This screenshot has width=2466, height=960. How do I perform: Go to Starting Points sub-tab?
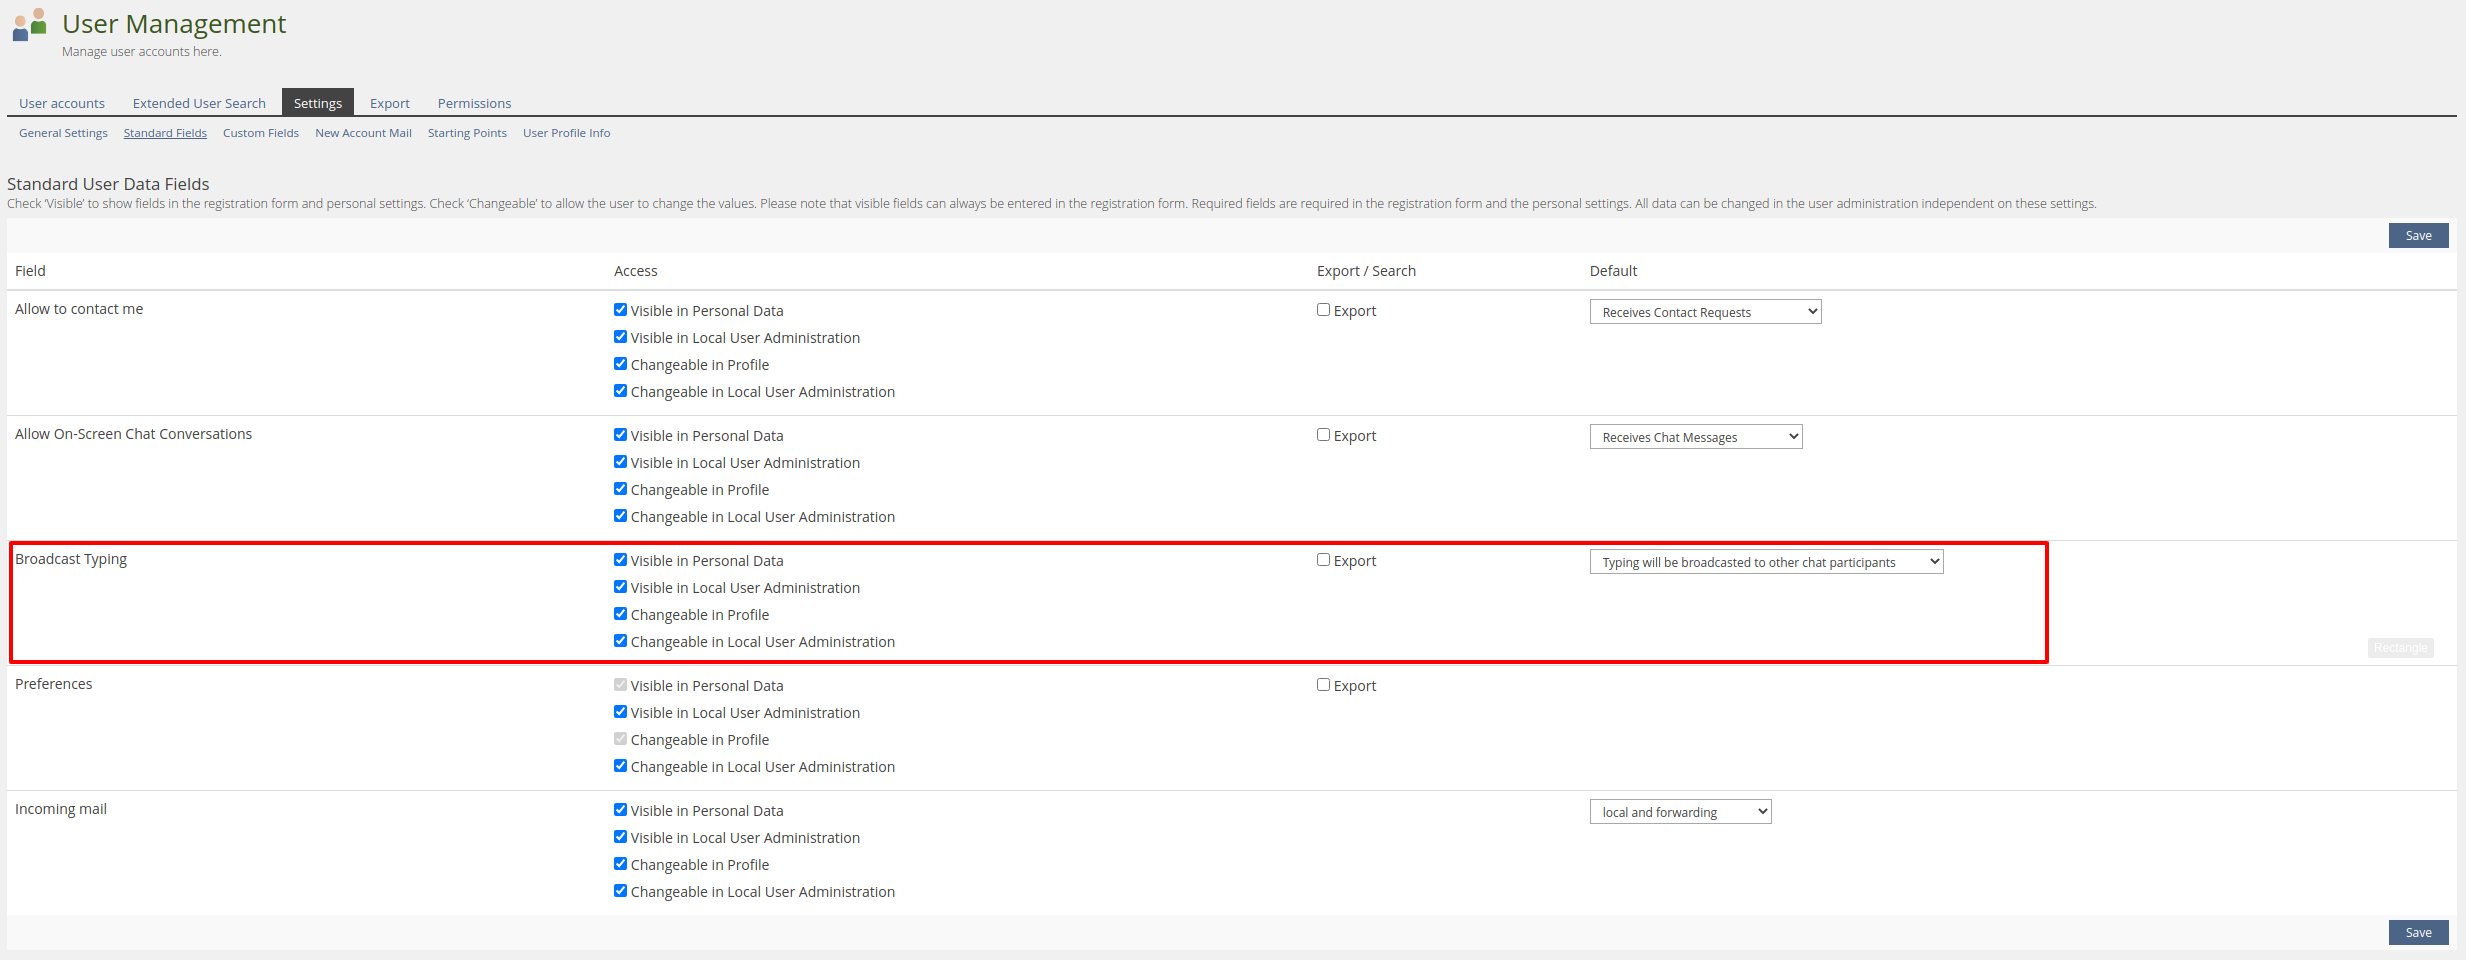click(467, 133)
